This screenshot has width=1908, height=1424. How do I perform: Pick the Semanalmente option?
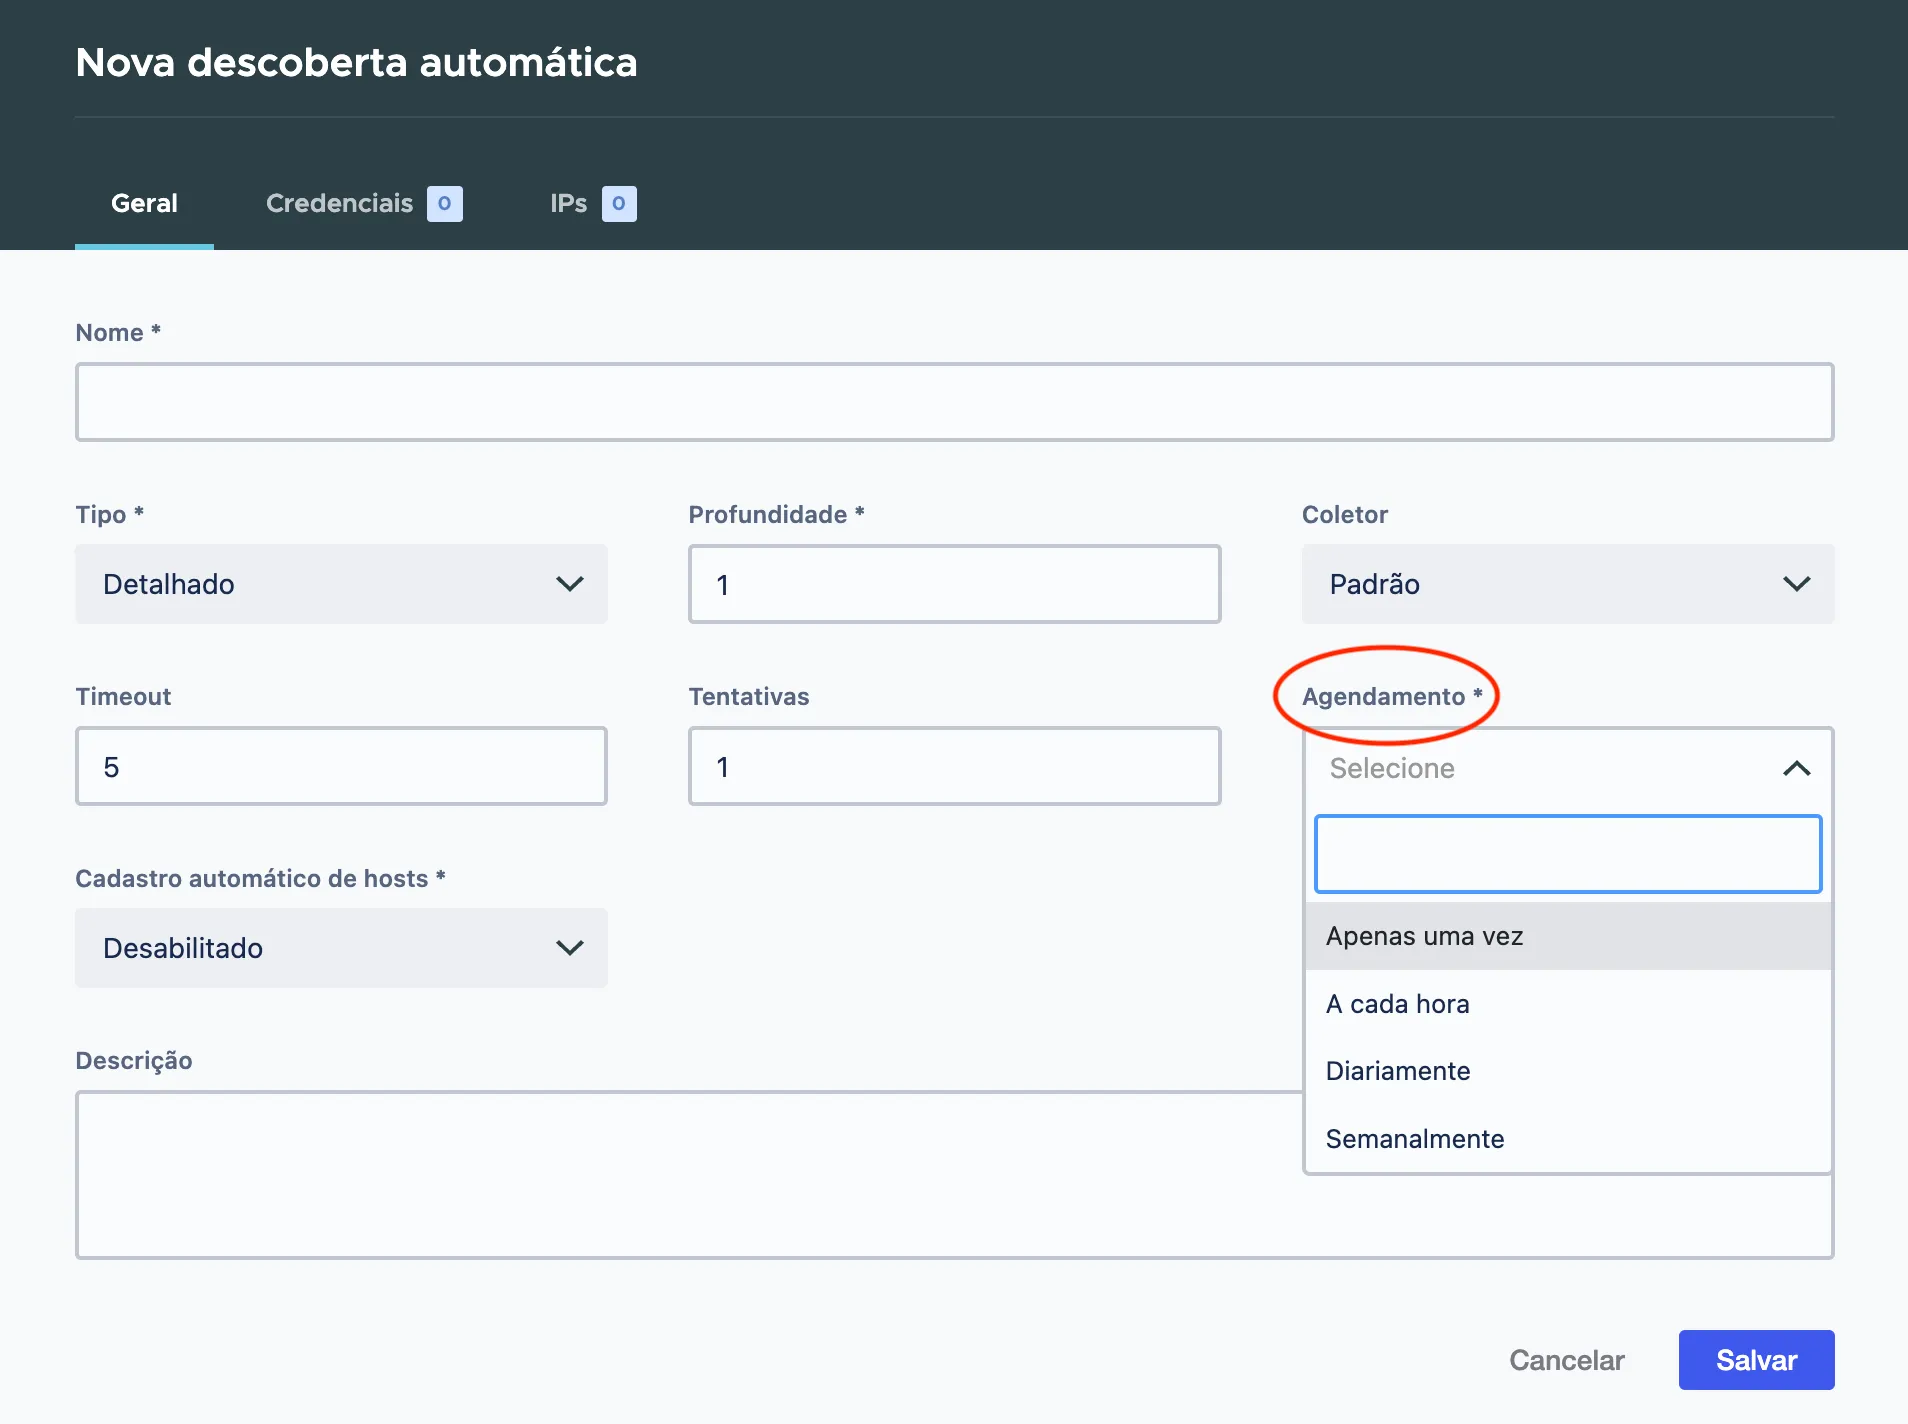pyautogui.click(x=1567, y=1139)
